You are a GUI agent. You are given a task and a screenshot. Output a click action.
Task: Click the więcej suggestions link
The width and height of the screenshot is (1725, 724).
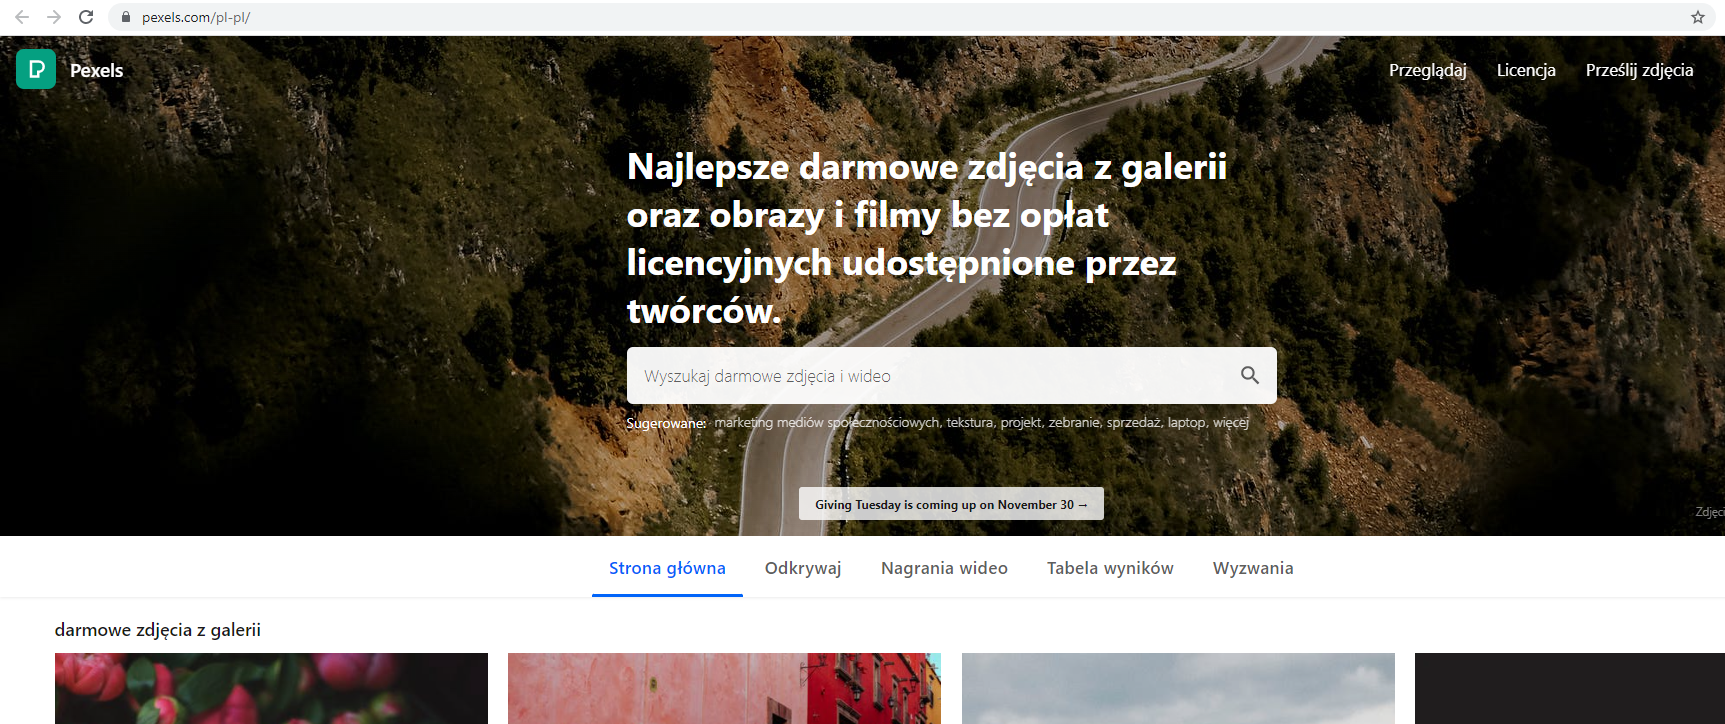(x=1231, y=422)
